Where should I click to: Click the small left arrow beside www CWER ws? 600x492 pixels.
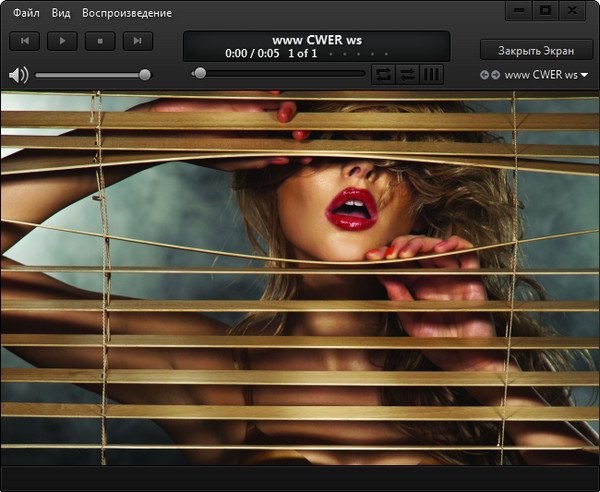485,75
